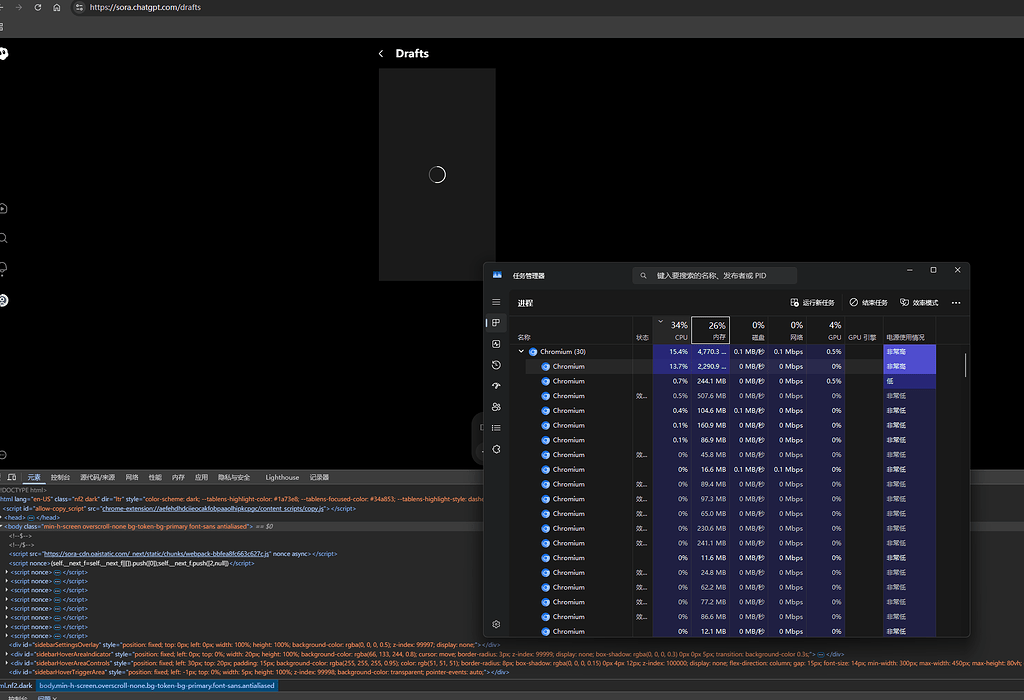Expand the sidebarHoverAreaControls div node
The width and height of the screenshot is (1024, 700).
[x=7, y=663]
